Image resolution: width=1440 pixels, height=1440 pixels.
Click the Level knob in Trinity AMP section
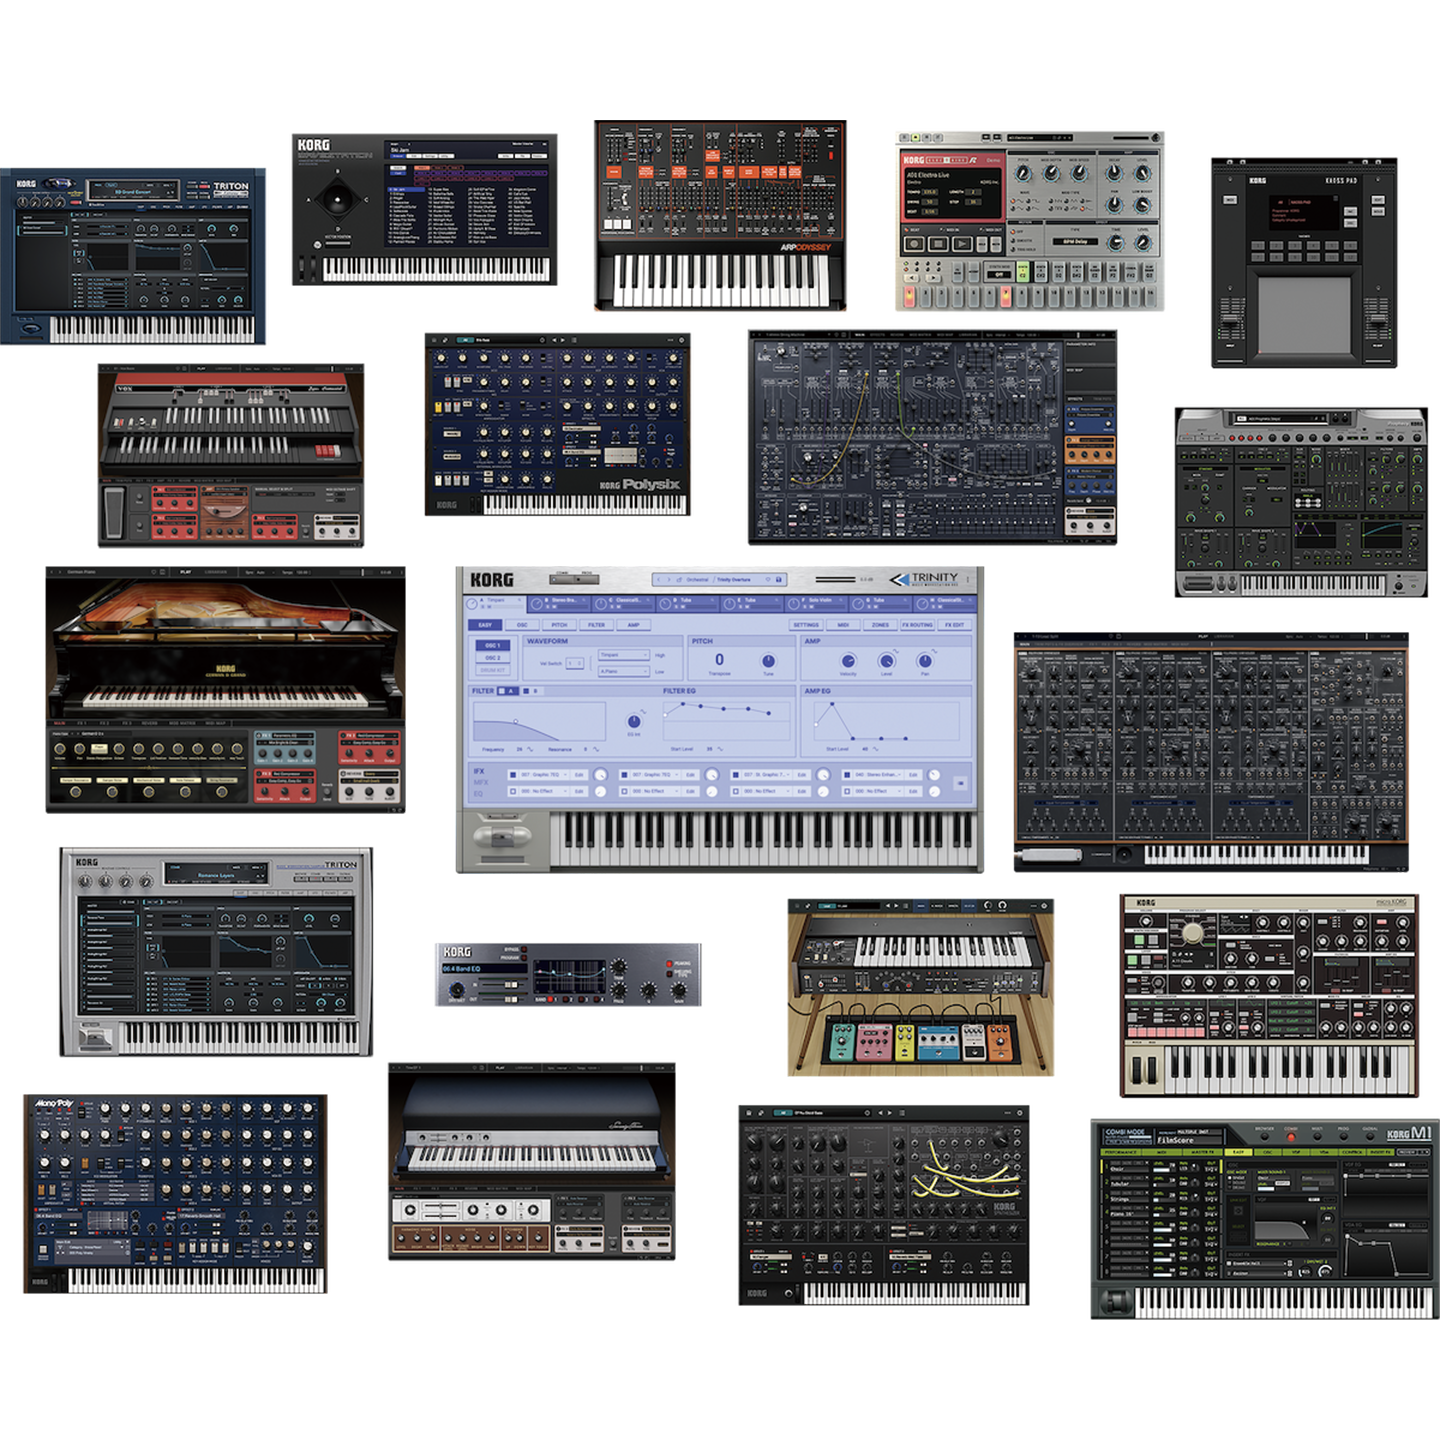click(886, 661)
